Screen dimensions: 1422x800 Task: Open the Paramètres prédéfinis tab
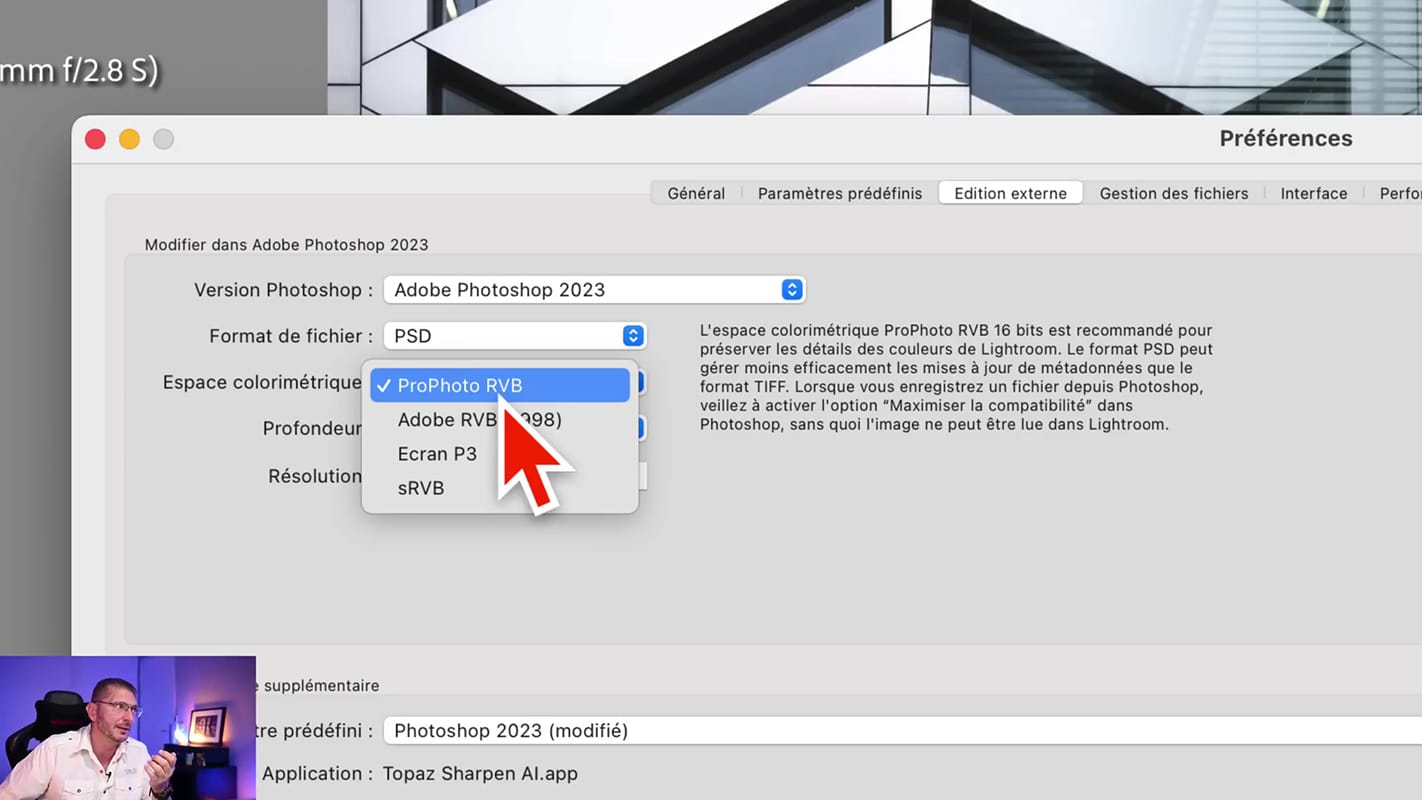click(x=840, y=193)
